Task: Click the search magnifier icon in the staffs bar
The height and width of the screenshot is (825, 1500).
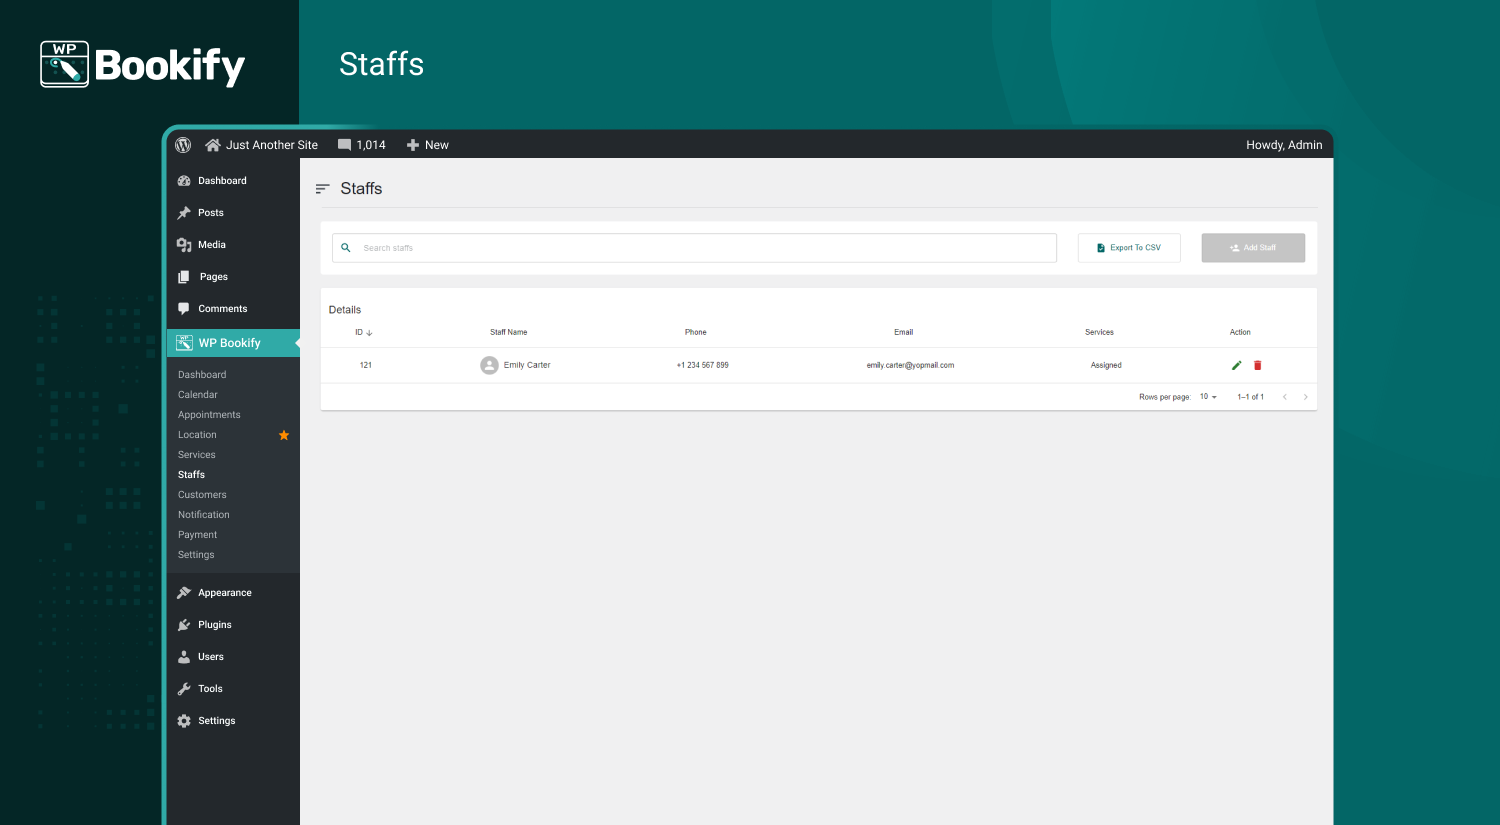Action: [x=346, y=247]
